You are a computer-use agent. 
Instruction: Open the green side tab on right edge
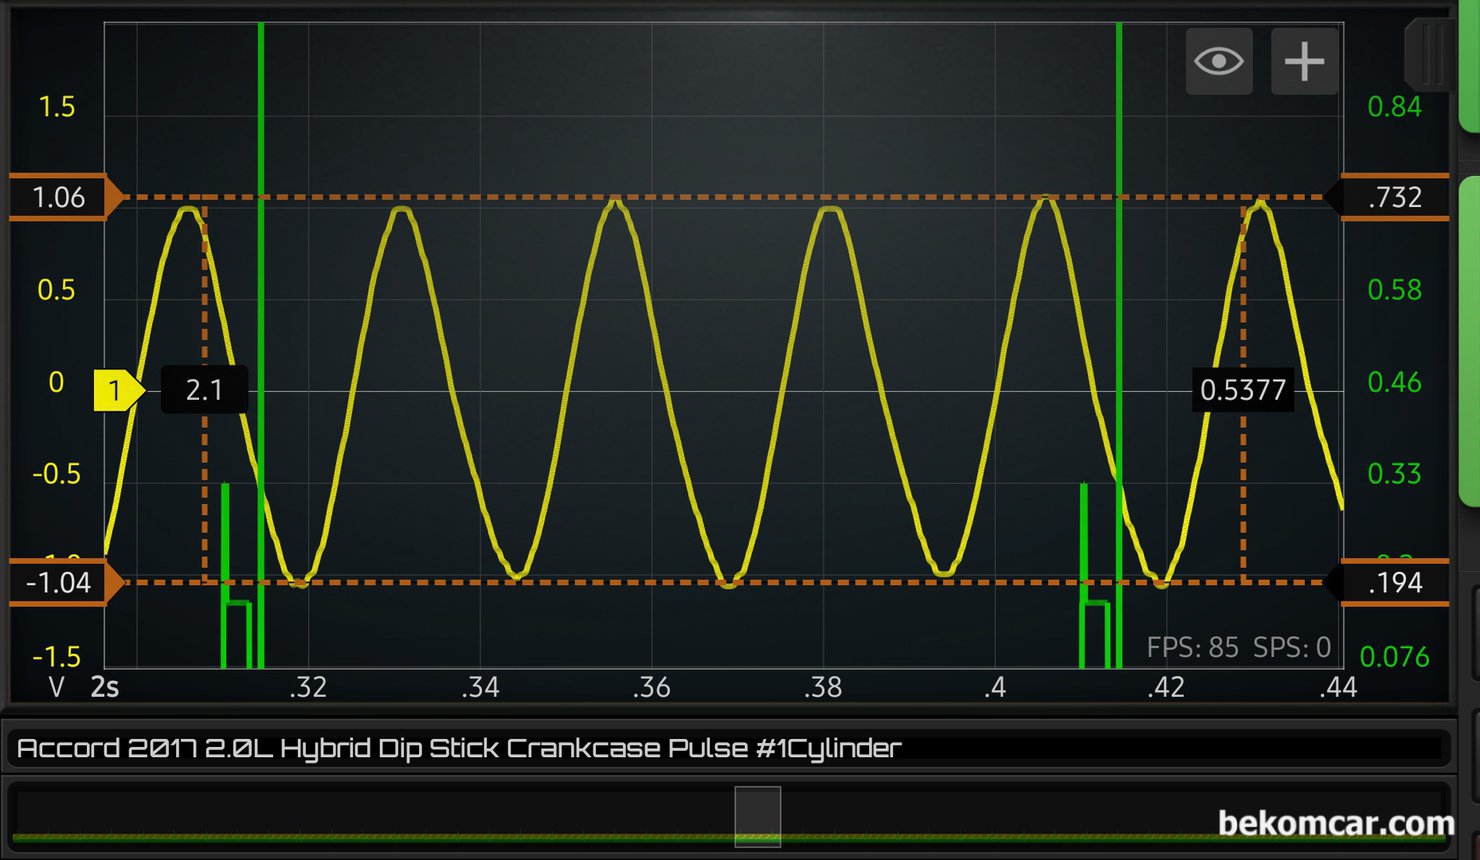point(1470,340)
